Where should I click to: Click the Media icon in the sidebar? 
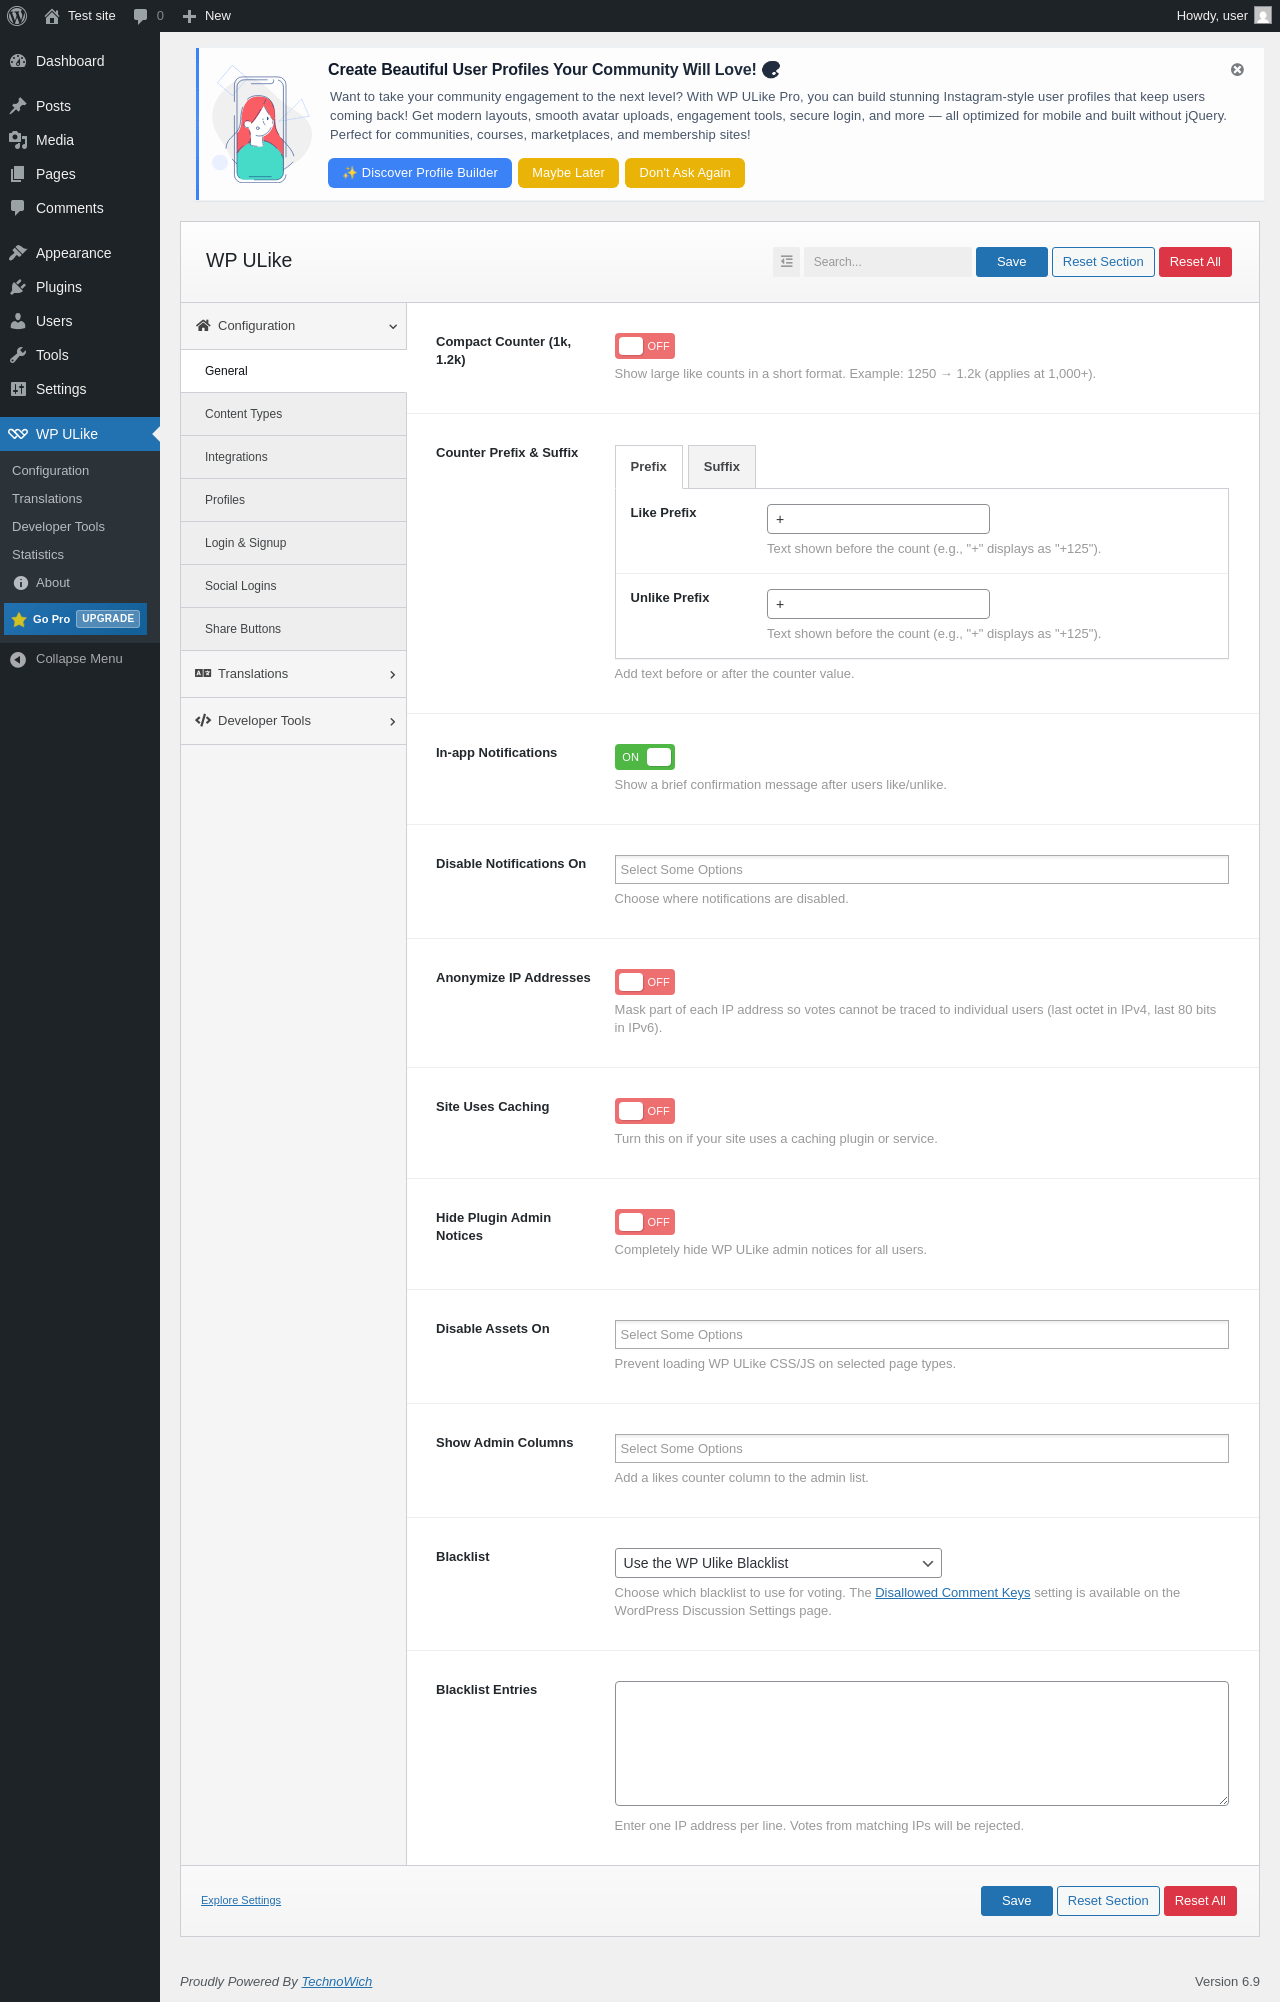18,140
